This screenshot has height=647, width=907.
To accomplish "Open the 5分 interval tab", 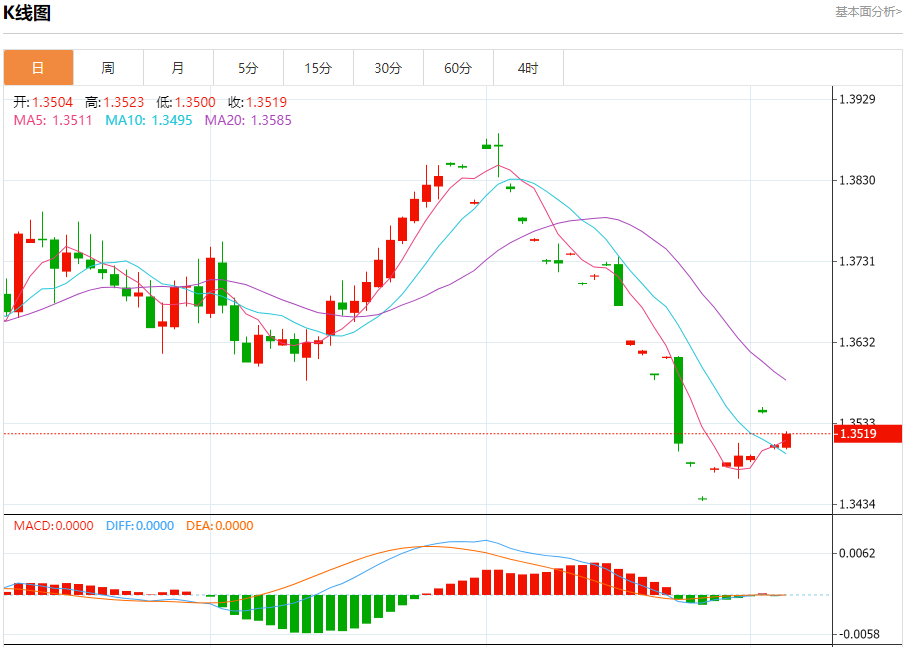I will coord(248,68).
